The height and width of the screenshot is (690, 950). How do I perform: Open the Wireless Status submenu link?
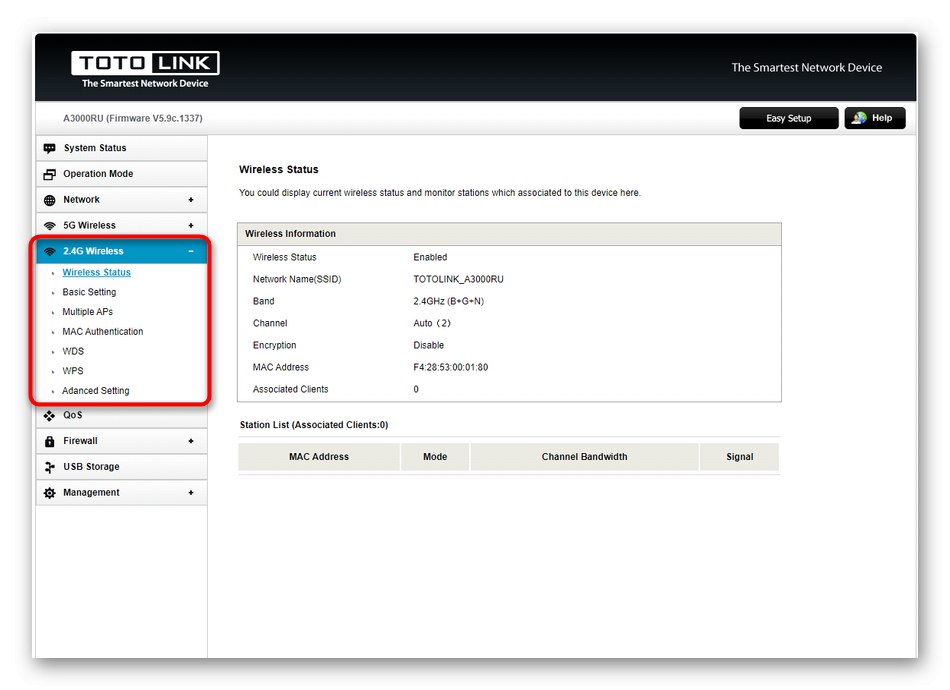coord(96,273)
